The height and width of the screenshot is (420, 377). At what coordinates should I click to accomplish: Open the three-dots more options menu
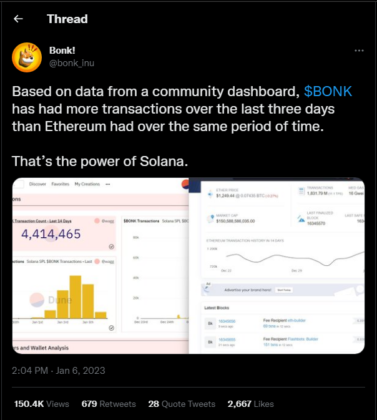tap(359, 51)
